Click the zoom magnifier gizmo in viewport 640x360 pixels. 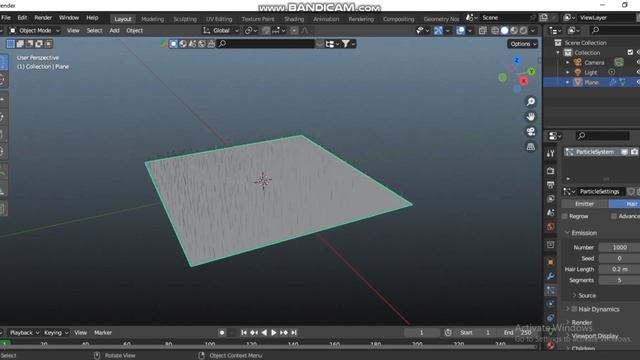tap(530, 102)
